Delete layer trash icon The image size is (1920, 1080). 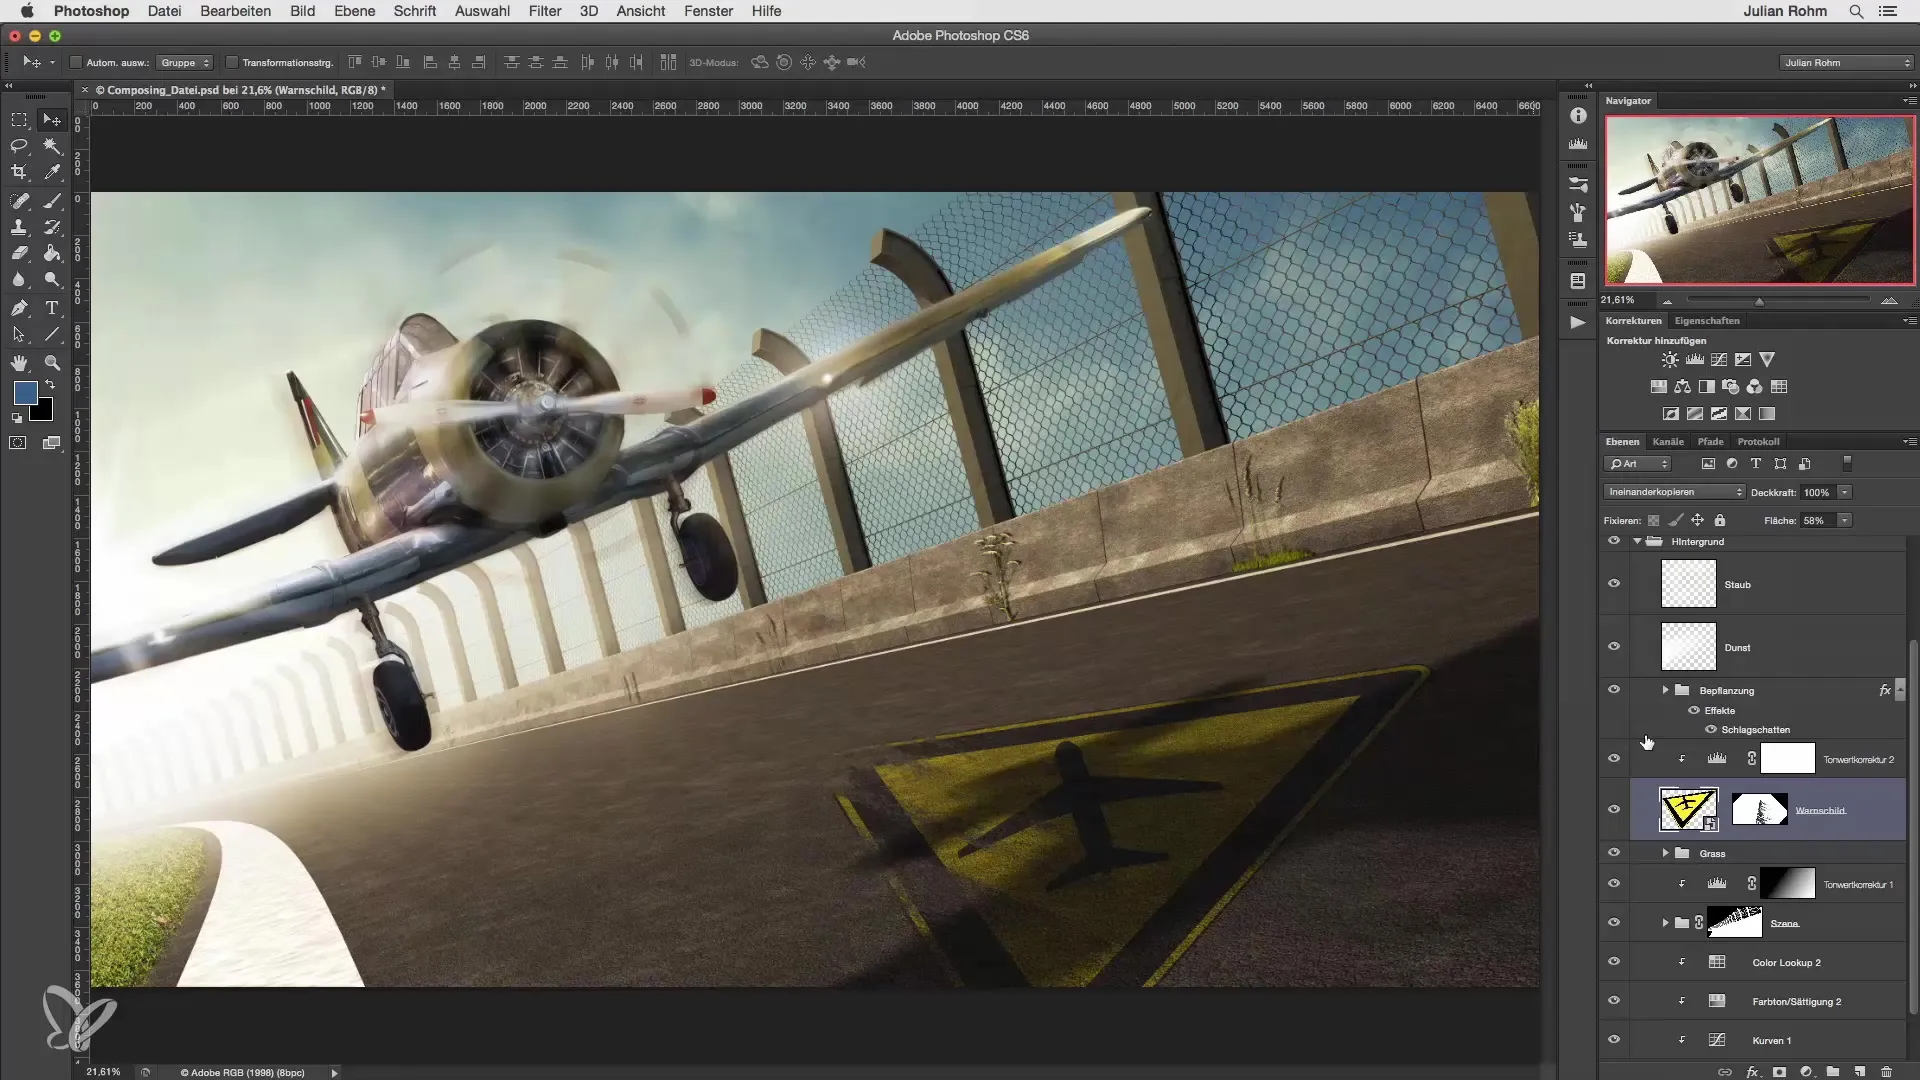pyautogui.click(x=1886, y=1072)
